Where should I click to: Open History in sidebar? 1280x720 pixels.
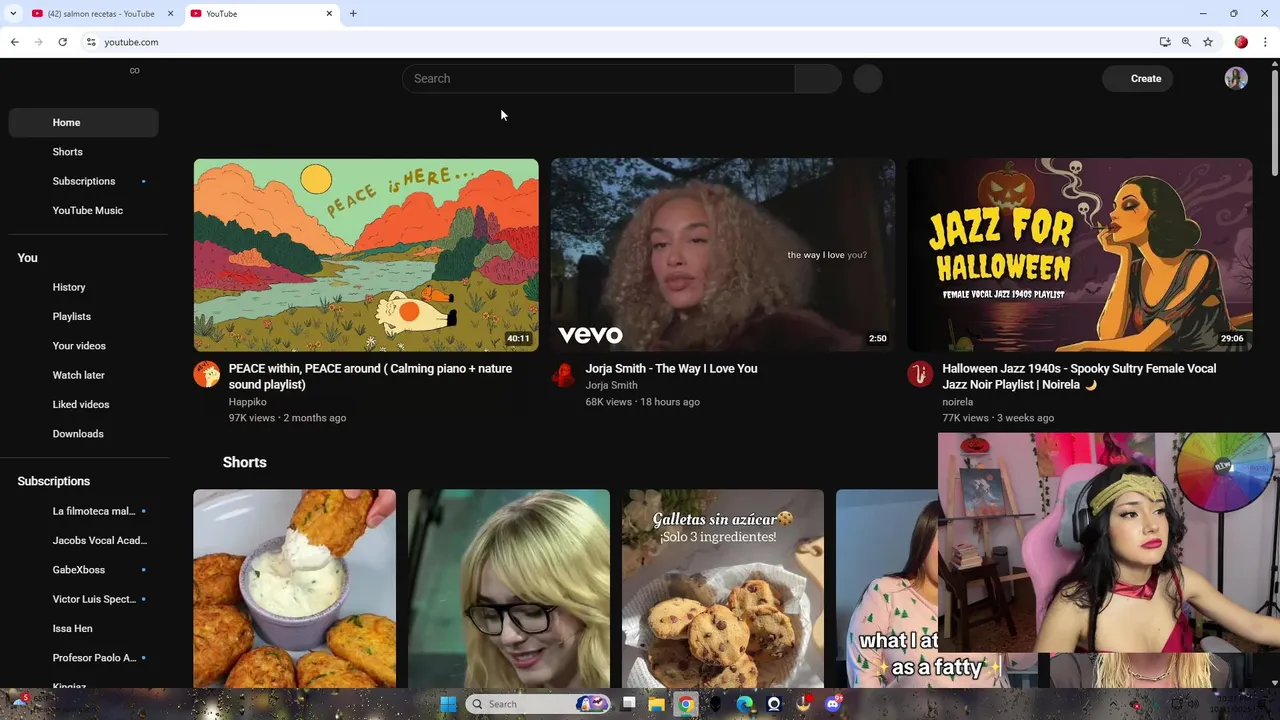coord(83,287)
